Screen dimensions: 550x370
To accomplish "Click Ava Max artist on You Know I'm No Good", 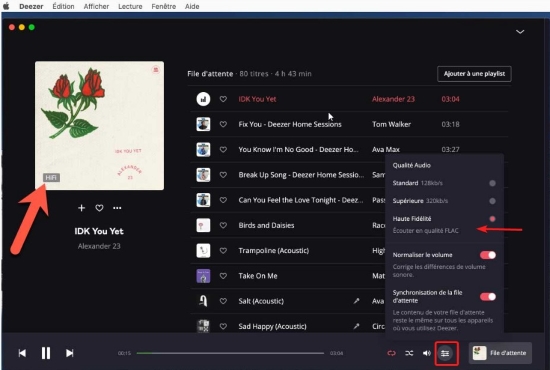I will [386, 150].
